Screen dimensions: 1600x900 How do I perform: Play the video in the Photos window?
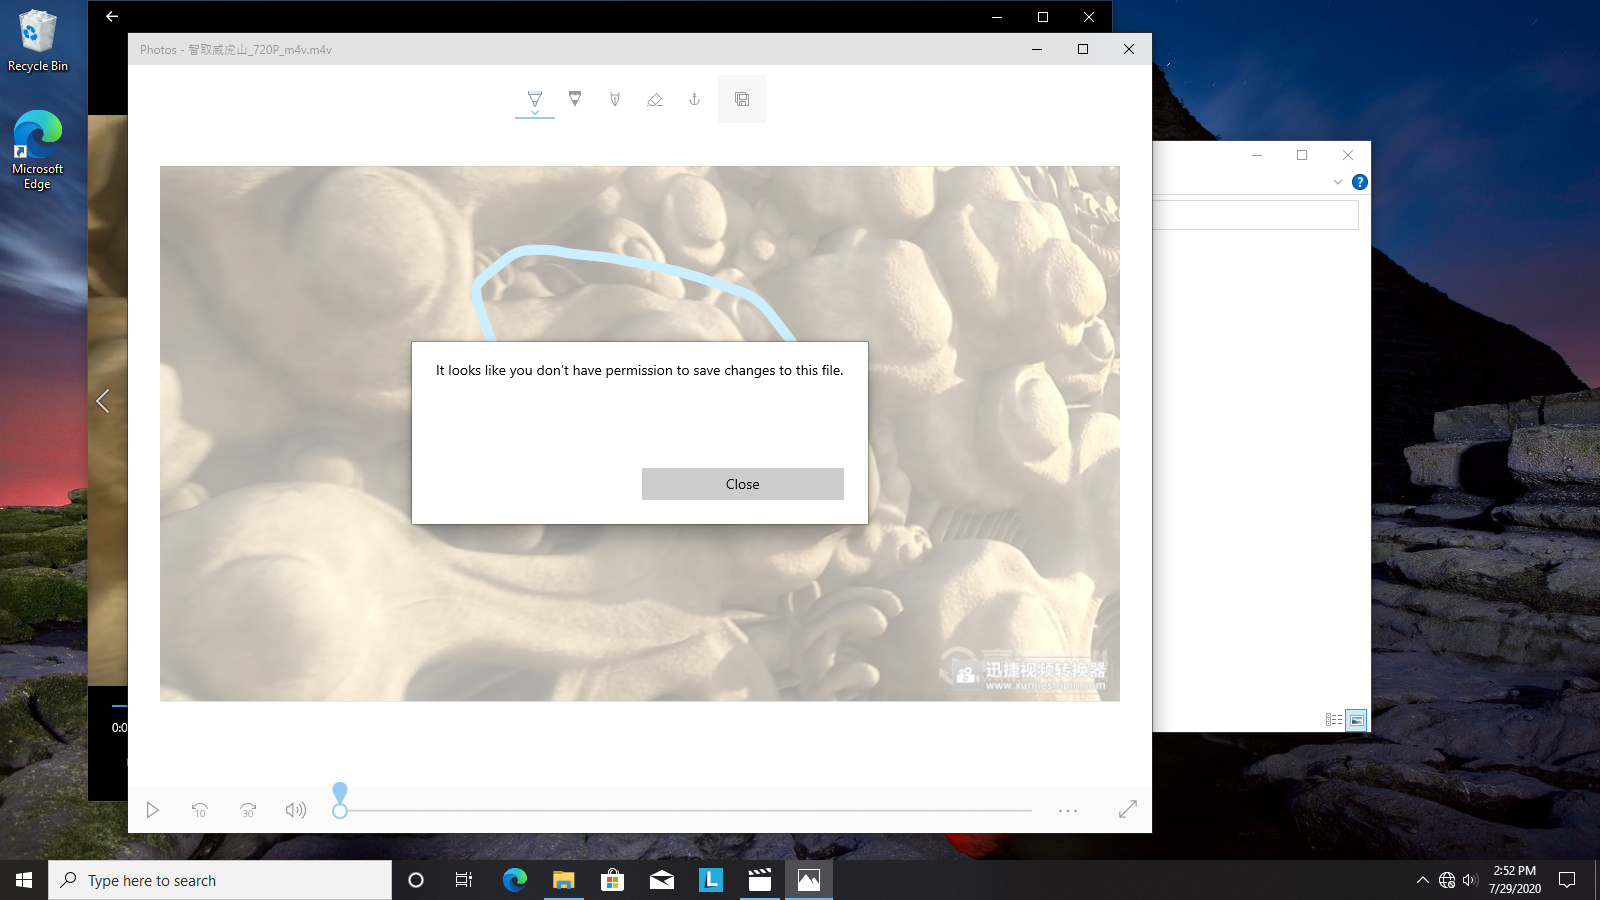point(152,810)
